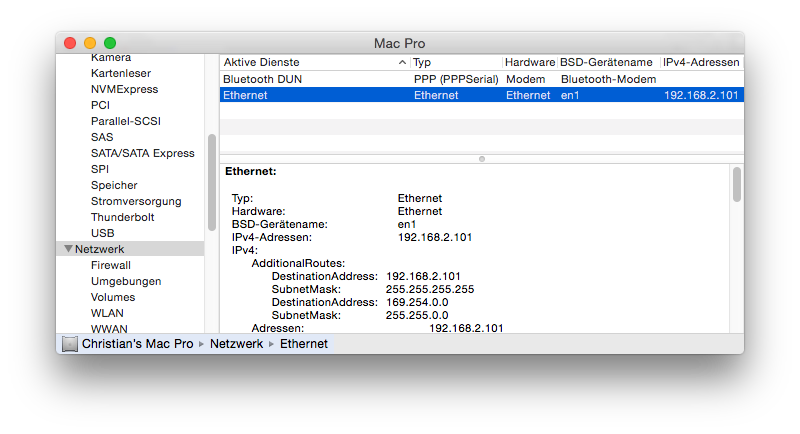Open Thunderbolt section
800x434 pixels.
pos(122,217)
